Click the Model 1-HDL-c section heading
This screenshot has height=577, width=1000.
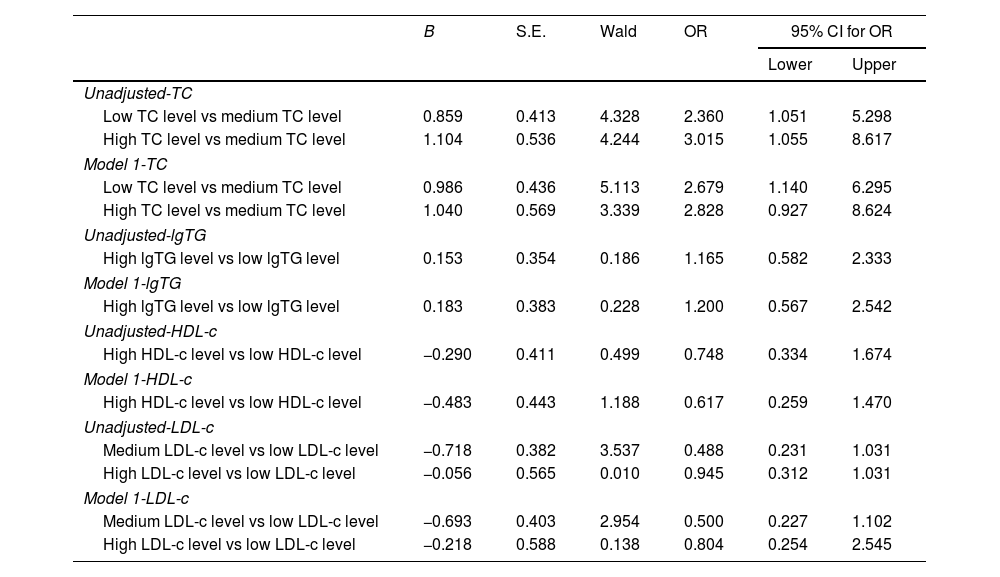point(138,379)
